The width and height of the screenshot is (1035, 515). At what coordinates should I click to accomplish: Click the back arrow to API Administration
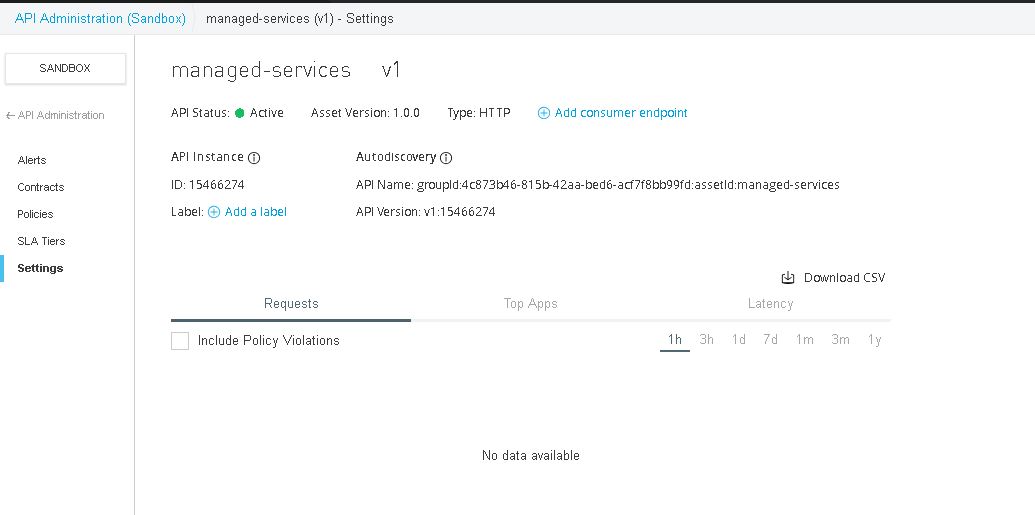(10, 116)
